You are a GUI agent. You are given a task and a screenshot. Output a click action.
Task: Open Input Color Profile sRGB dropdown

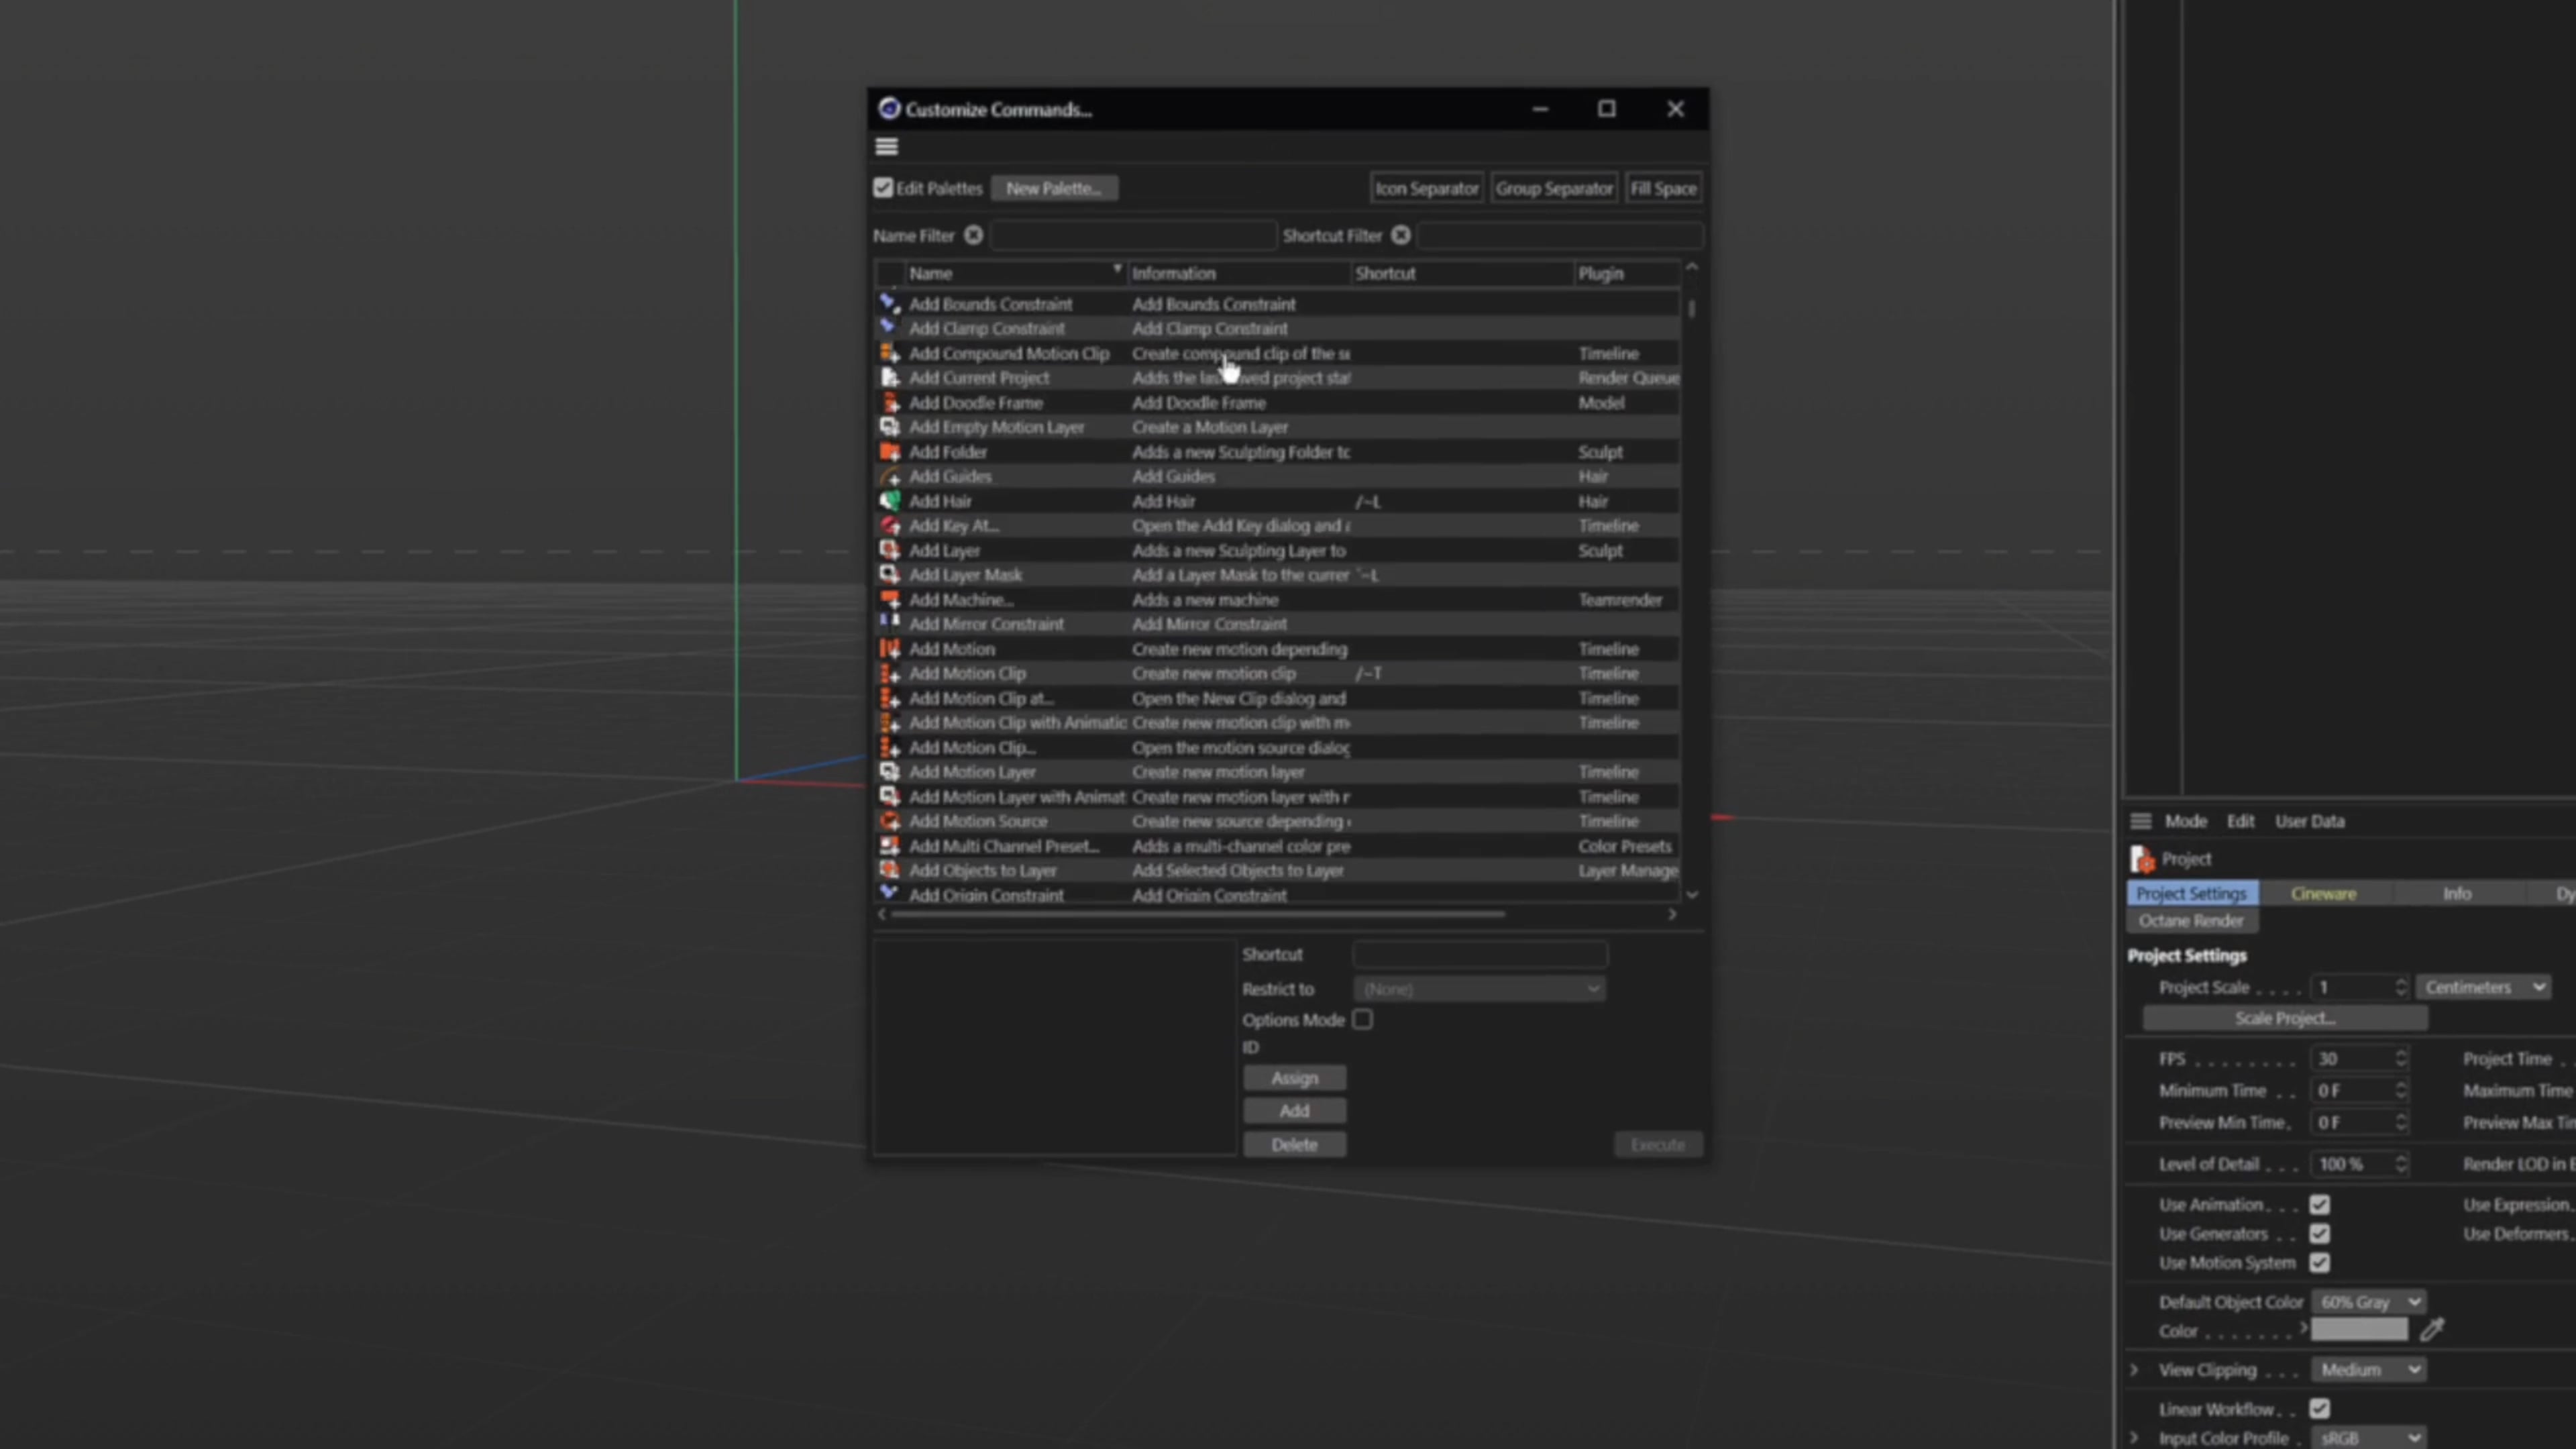coord(2368,1437)
